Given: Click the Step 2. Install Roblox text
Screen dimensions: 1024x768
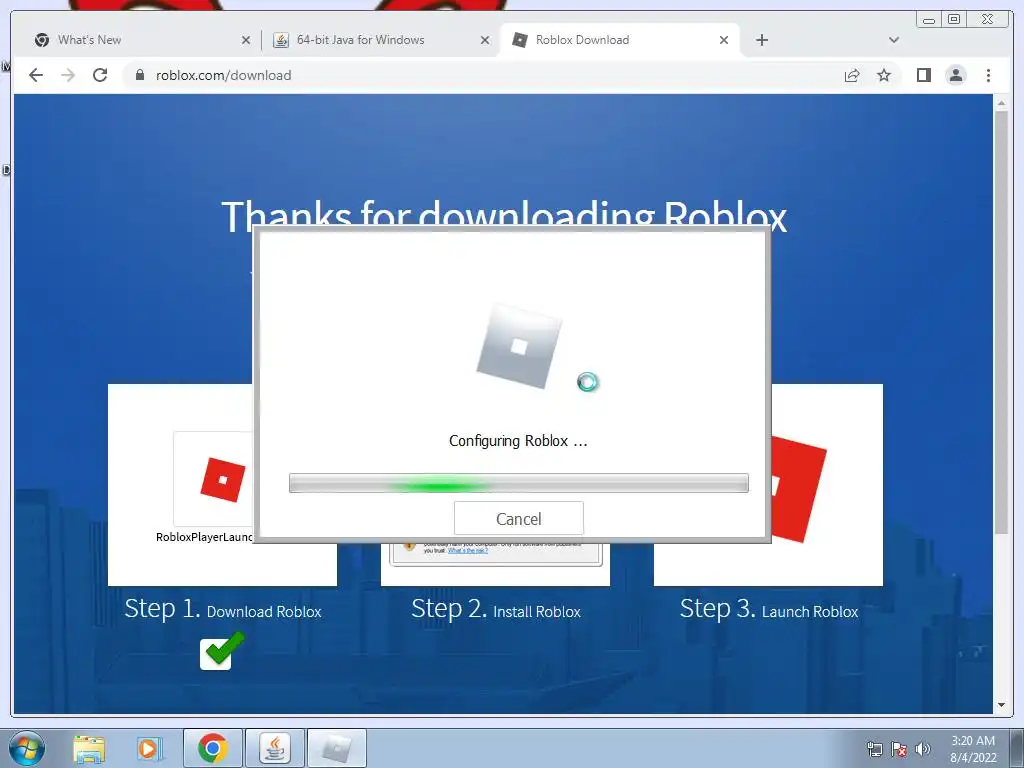Looking at the screenshot, I should 496,609.
